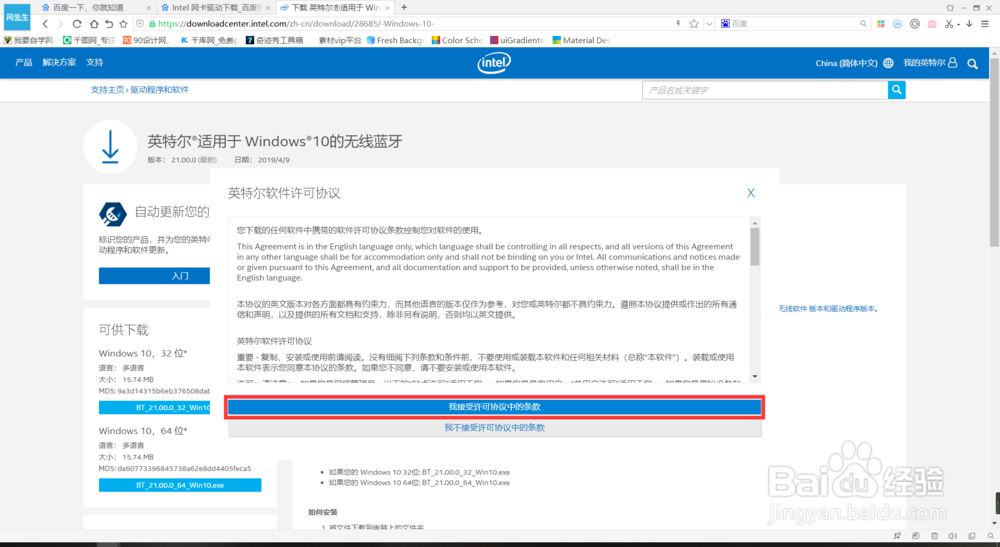
Task: Accept terms: 我接受许可协议中的条款
Action: (494, 407)
